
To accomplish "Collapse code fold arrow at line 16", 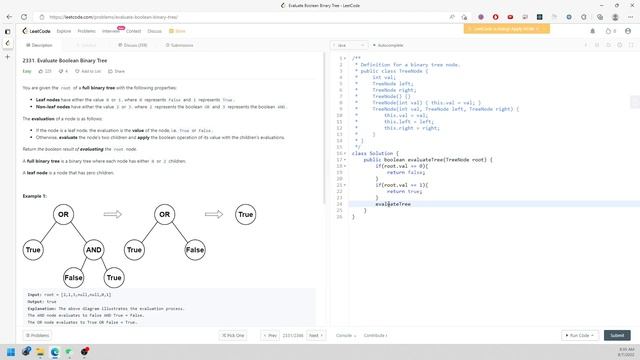I will [x=345, y=153].
